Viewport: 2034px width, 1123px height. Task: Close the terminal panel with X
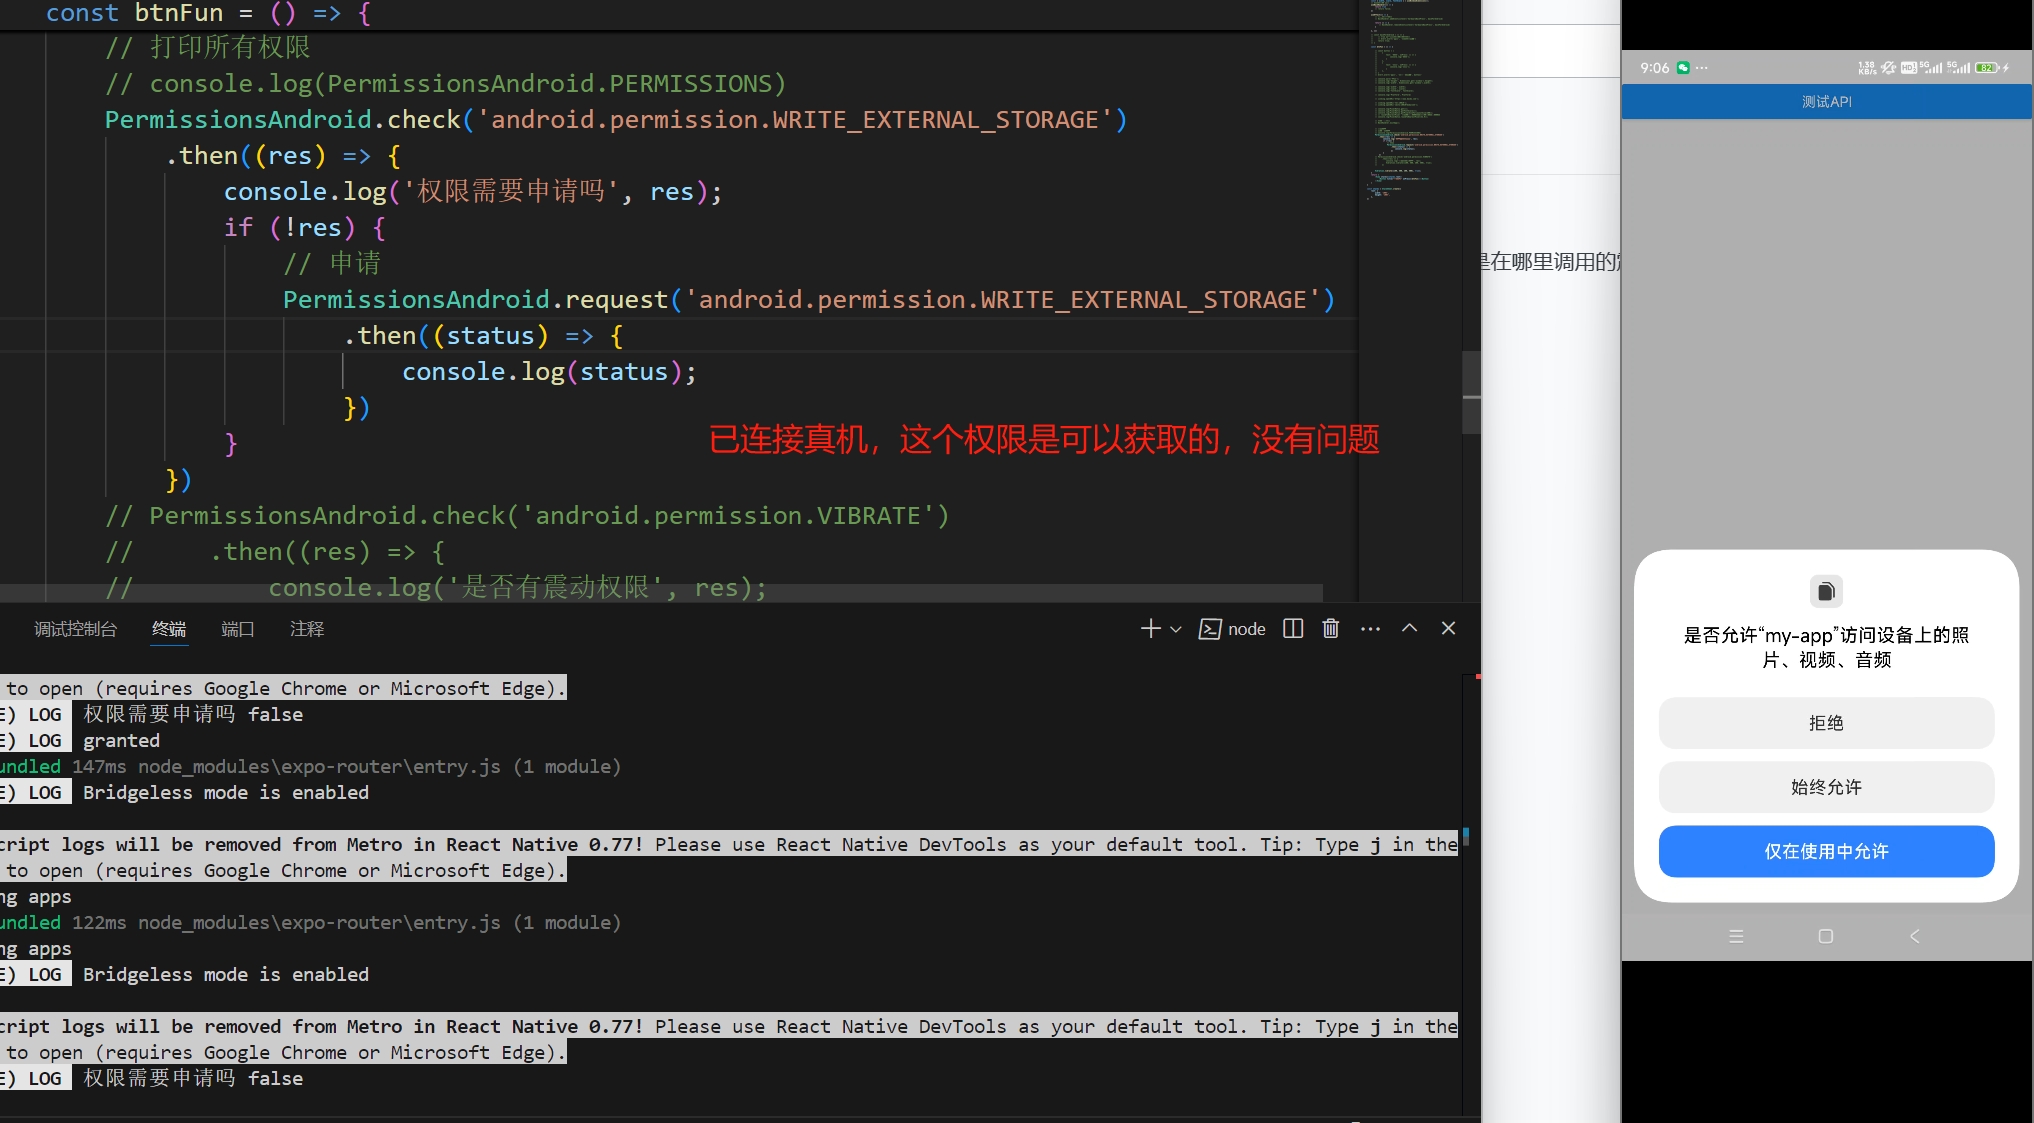tap(1448, 628)
